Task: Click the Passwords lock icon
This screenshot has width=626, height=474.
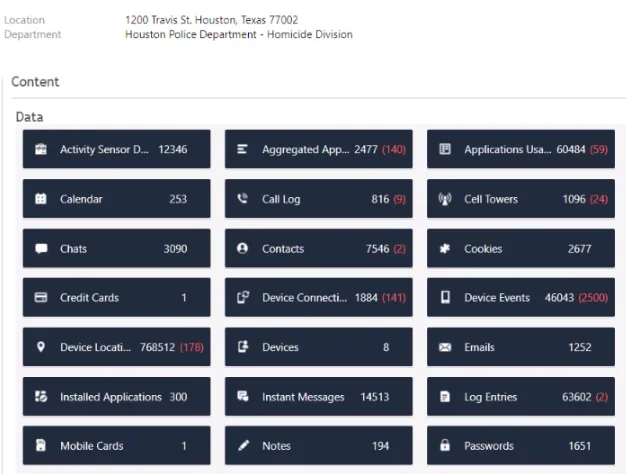Action: pos(445,446)
